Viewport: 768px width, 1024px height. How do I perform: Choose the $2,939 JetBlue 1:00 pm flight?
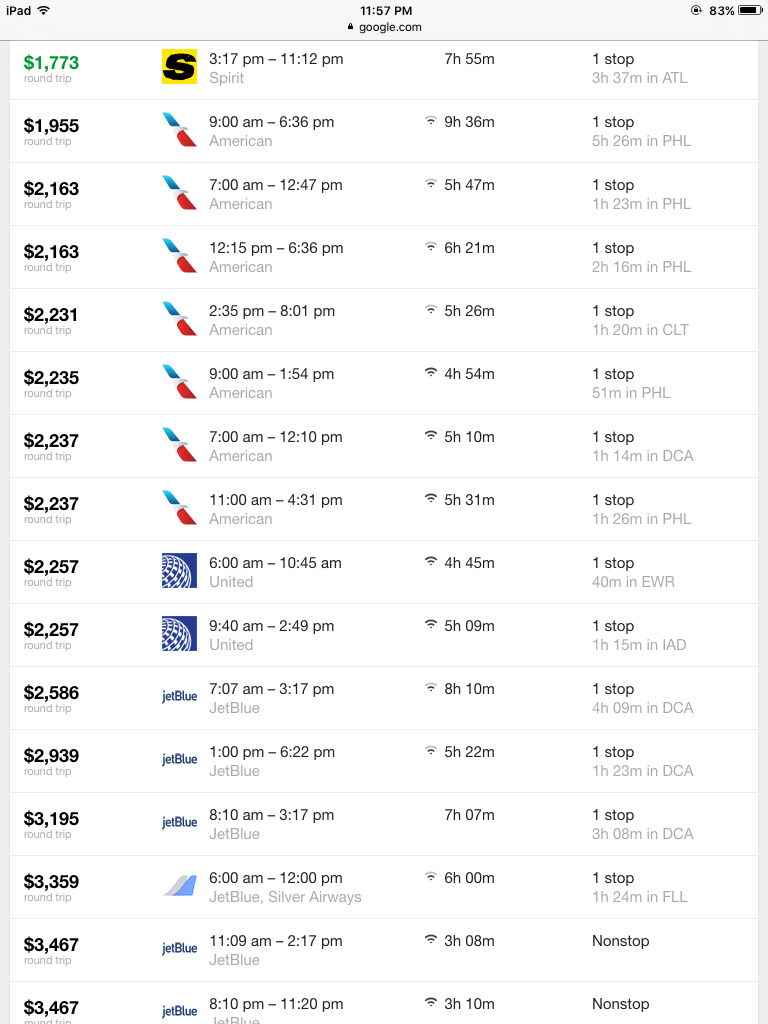tap(384, 761)
